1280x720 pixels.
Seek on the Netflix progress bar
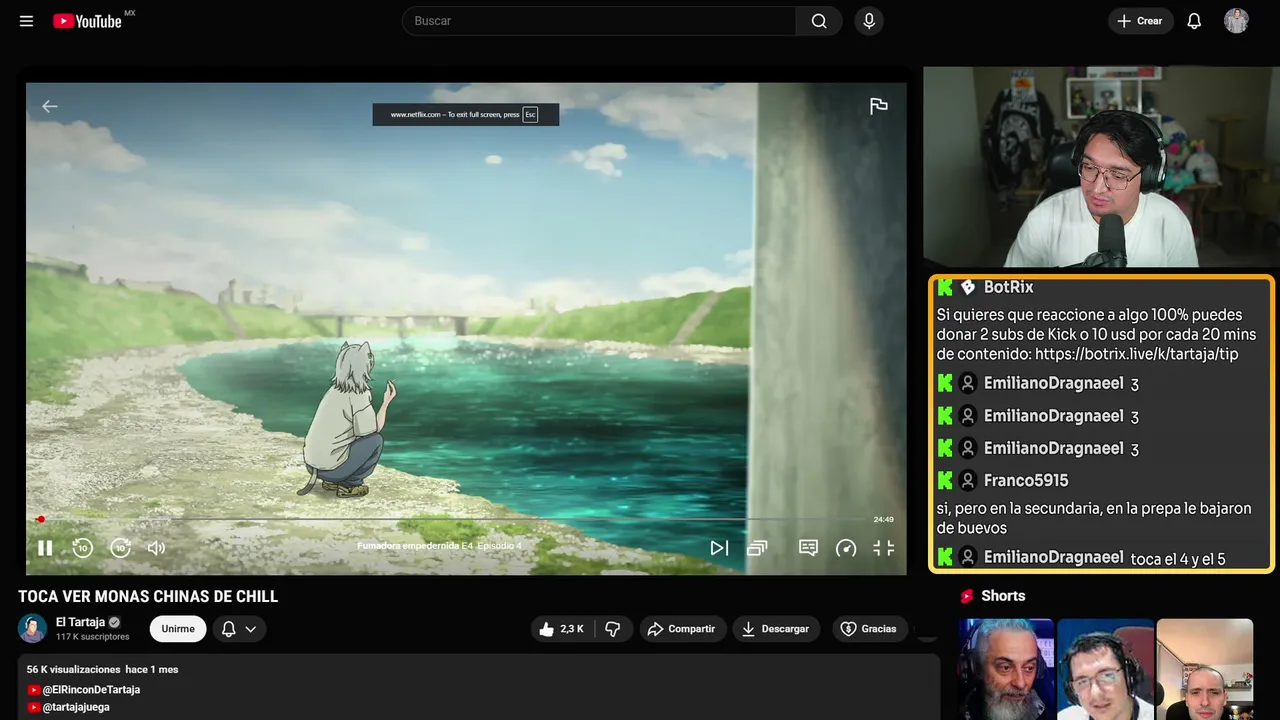tap(450, 519)
